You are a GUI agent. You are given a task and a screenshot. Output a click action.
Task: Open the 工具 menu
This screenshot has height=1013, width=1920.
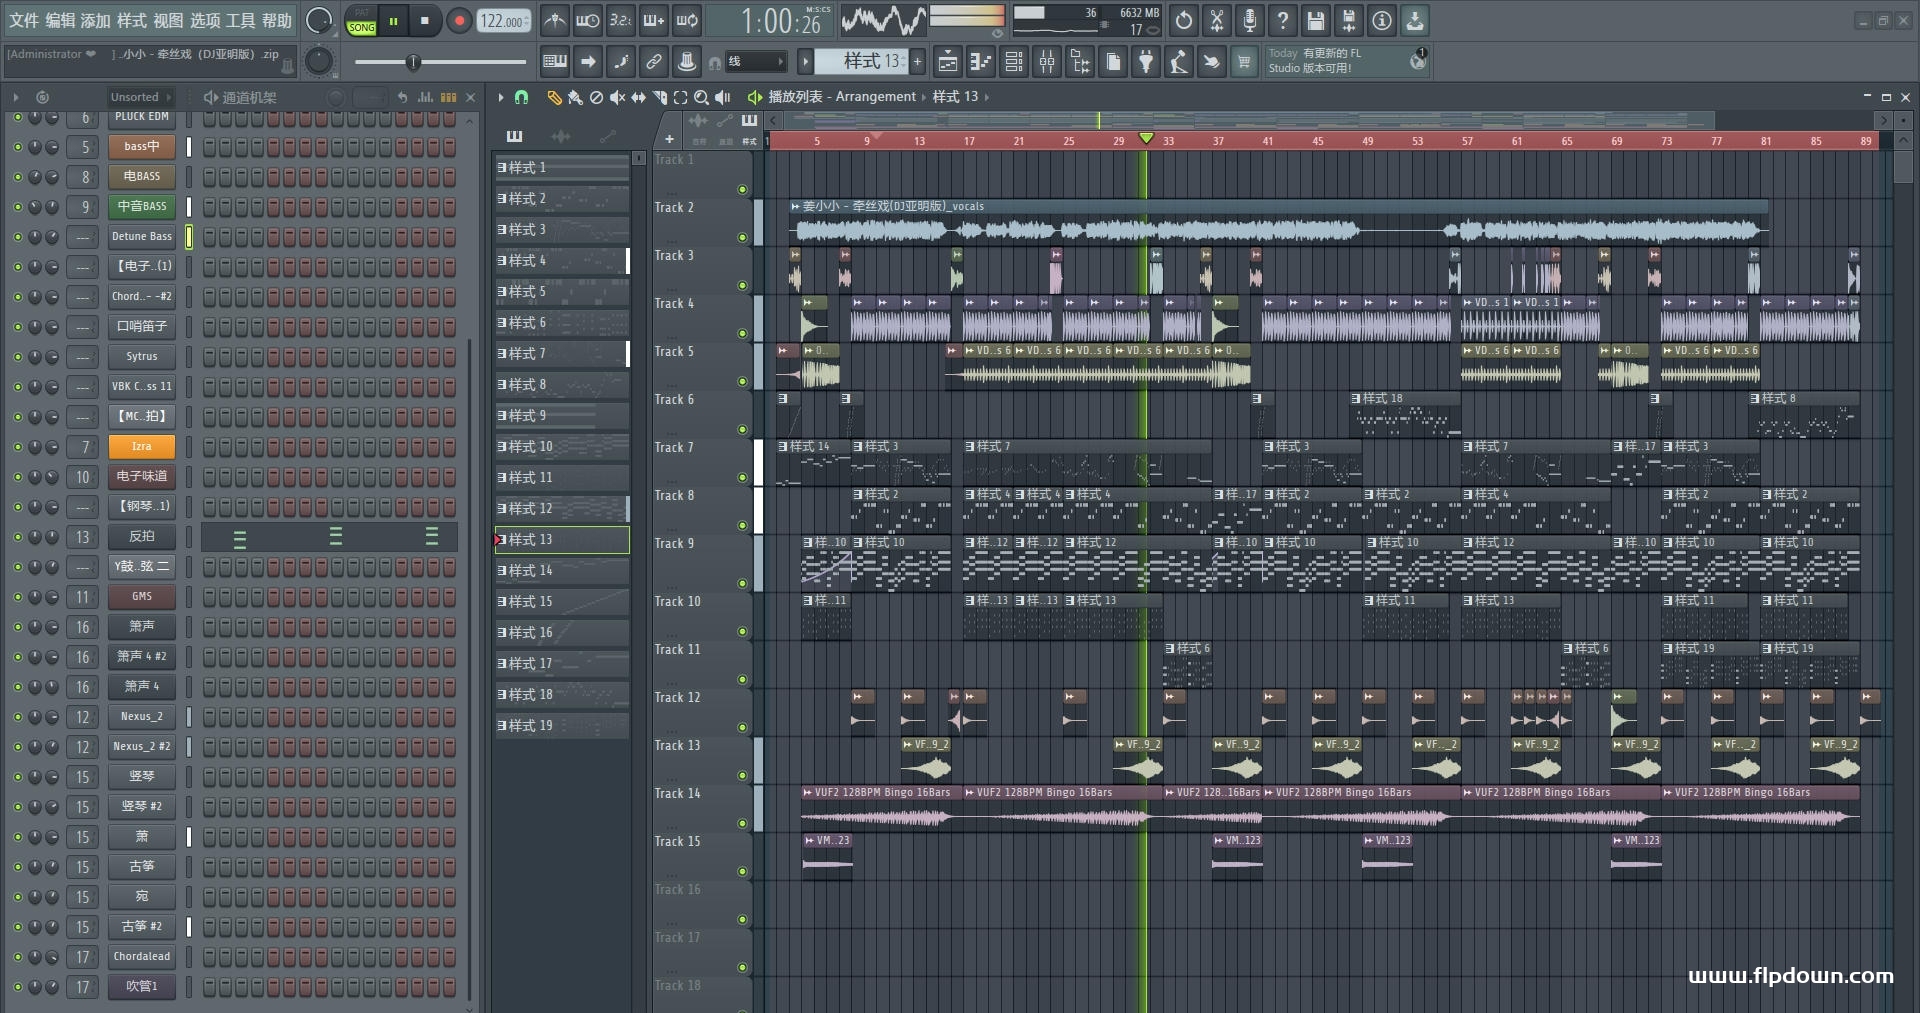240,21
